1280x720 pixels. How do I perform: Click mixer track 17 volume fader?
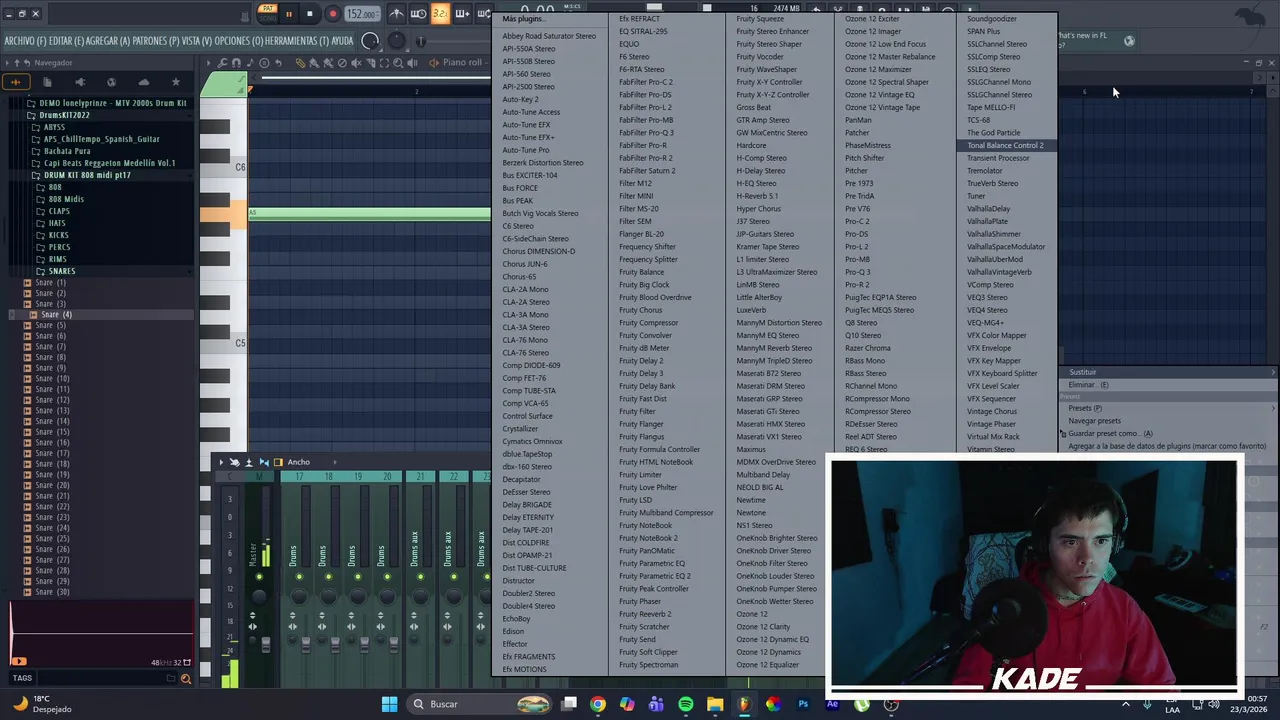click(x=306, y=646)
